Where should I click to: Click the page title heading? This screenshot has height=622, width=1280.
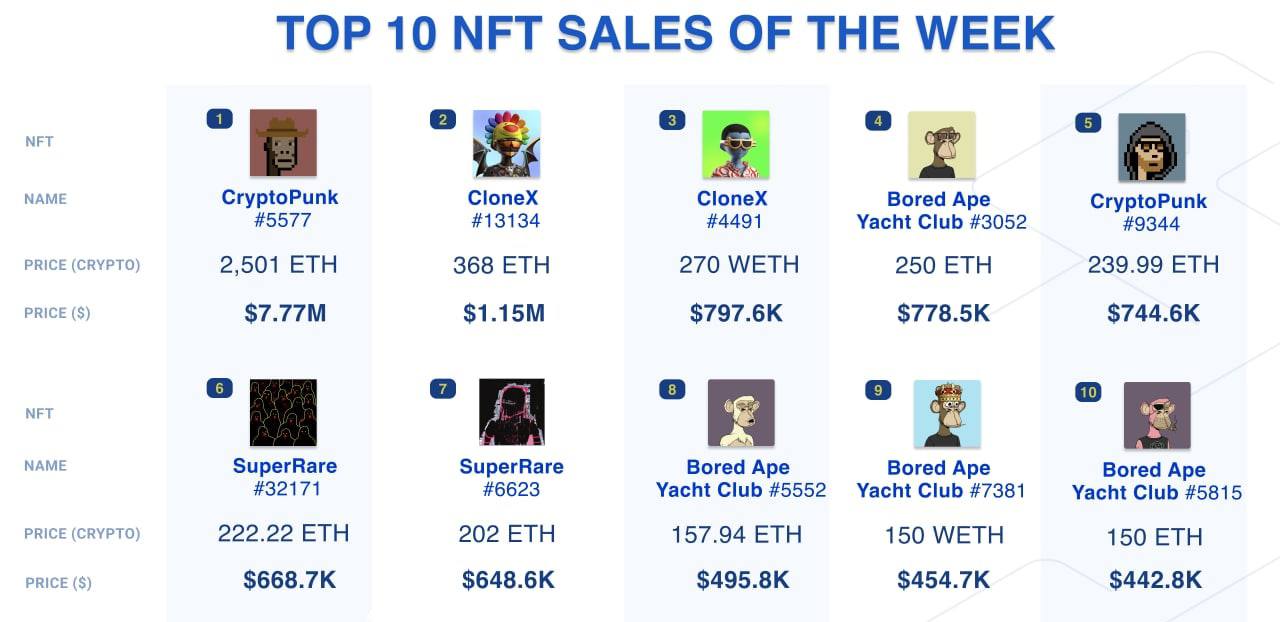(665, 33)
